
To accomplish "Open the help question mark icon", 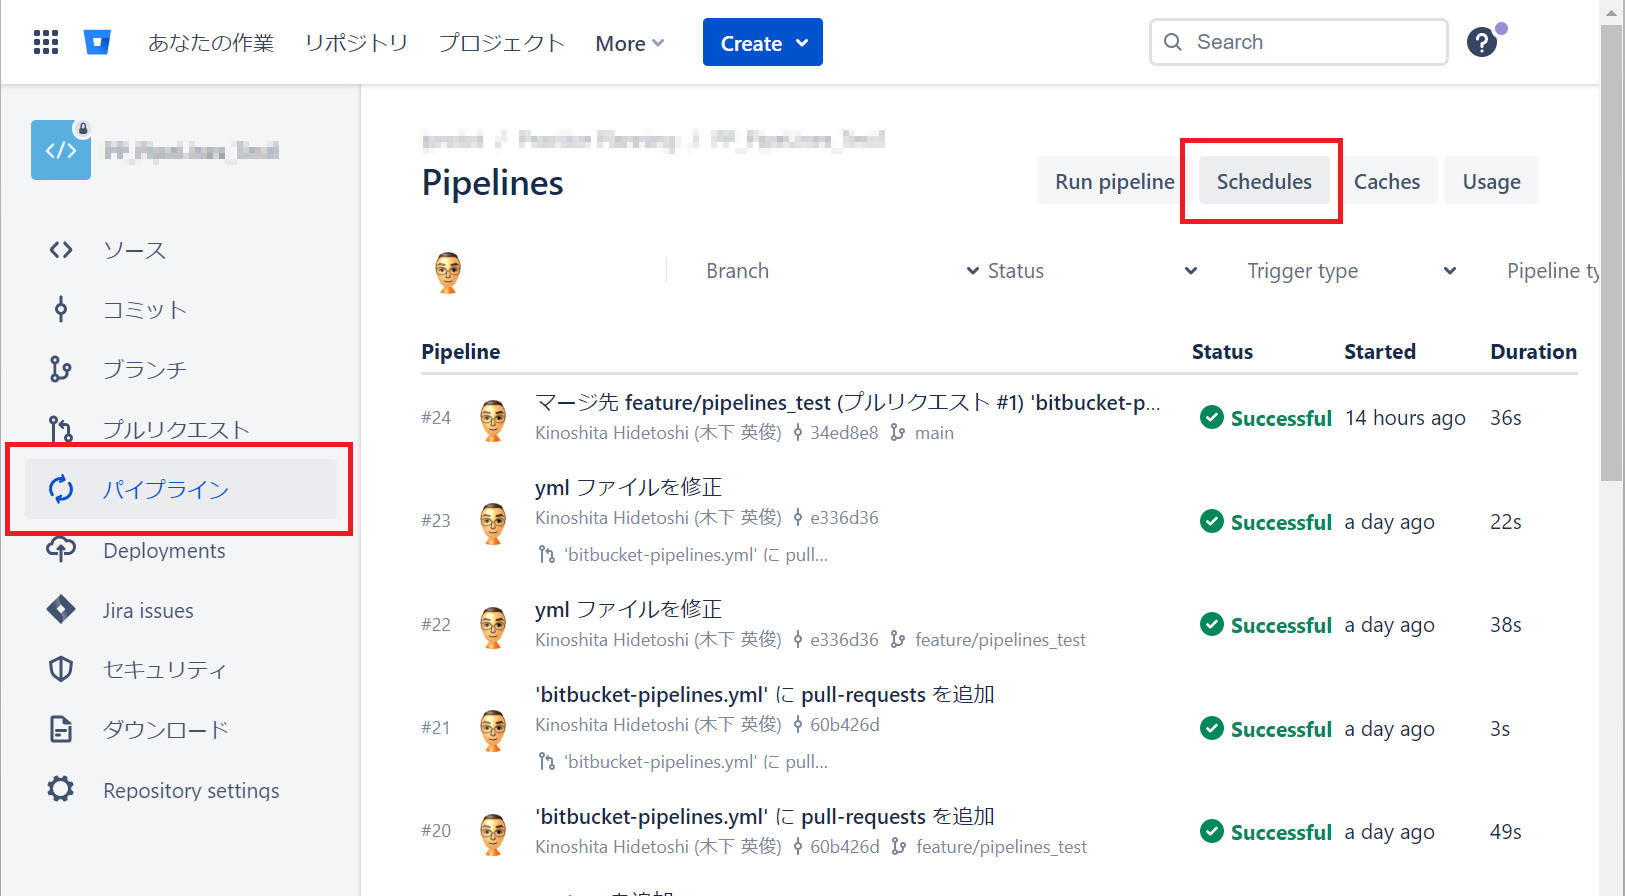I will coord(1481,42).
